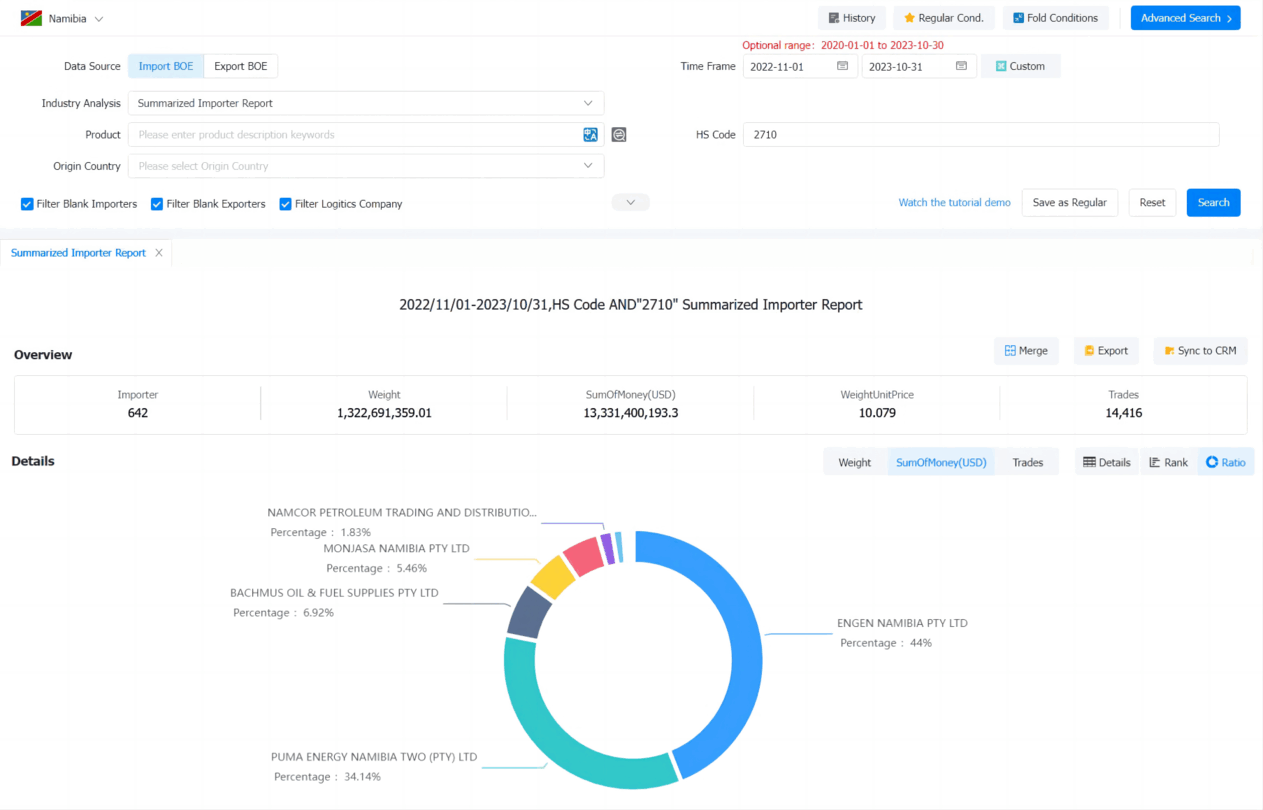Viewport: 1263px width, 810px height.
Task: Run the Search
Action: (1213, 202)
